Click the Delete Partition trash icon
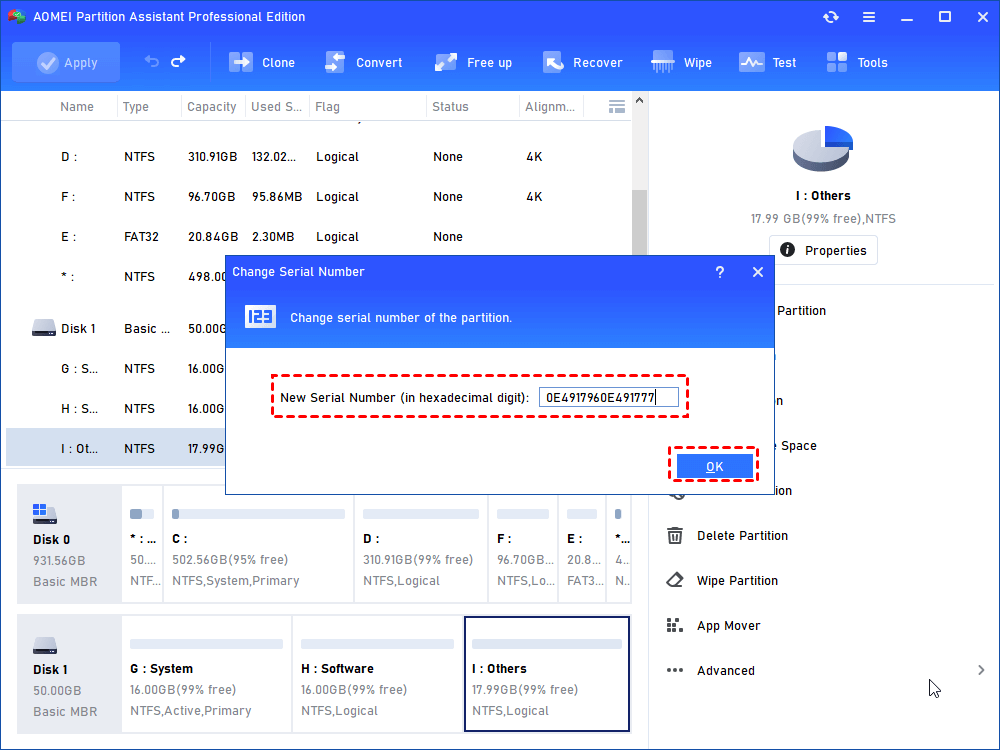 click(x=675, y=535)
